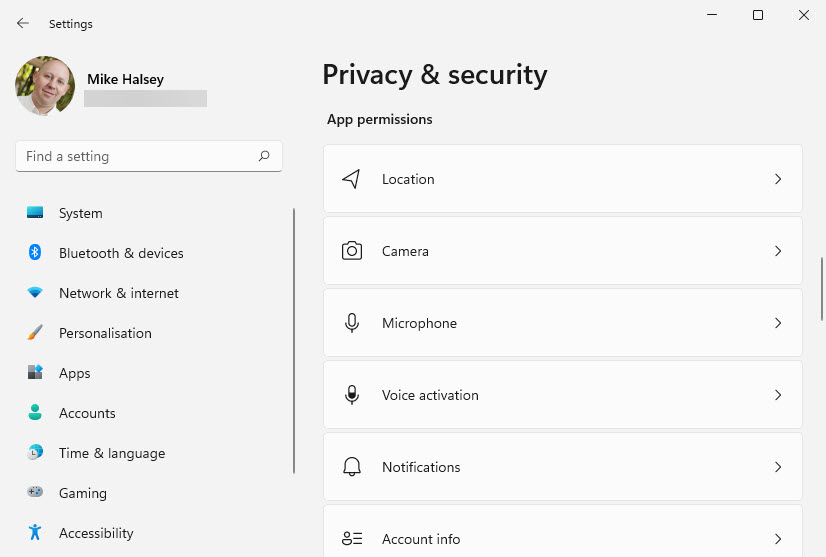Image resolution: width=826 pixels, height=557 pixels.
Task: Click the Microphone icon in permissions
Action: click(351, 323)
